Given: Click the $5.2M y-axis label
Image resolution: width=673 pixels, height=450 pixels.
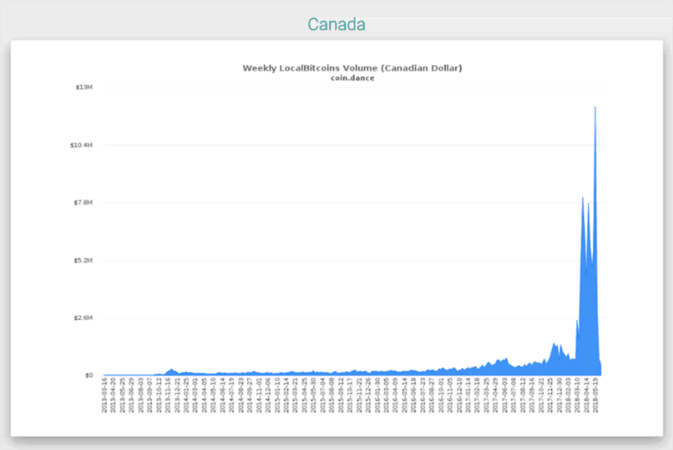Looking at the screenshot, I should click(x=83, y=260).
